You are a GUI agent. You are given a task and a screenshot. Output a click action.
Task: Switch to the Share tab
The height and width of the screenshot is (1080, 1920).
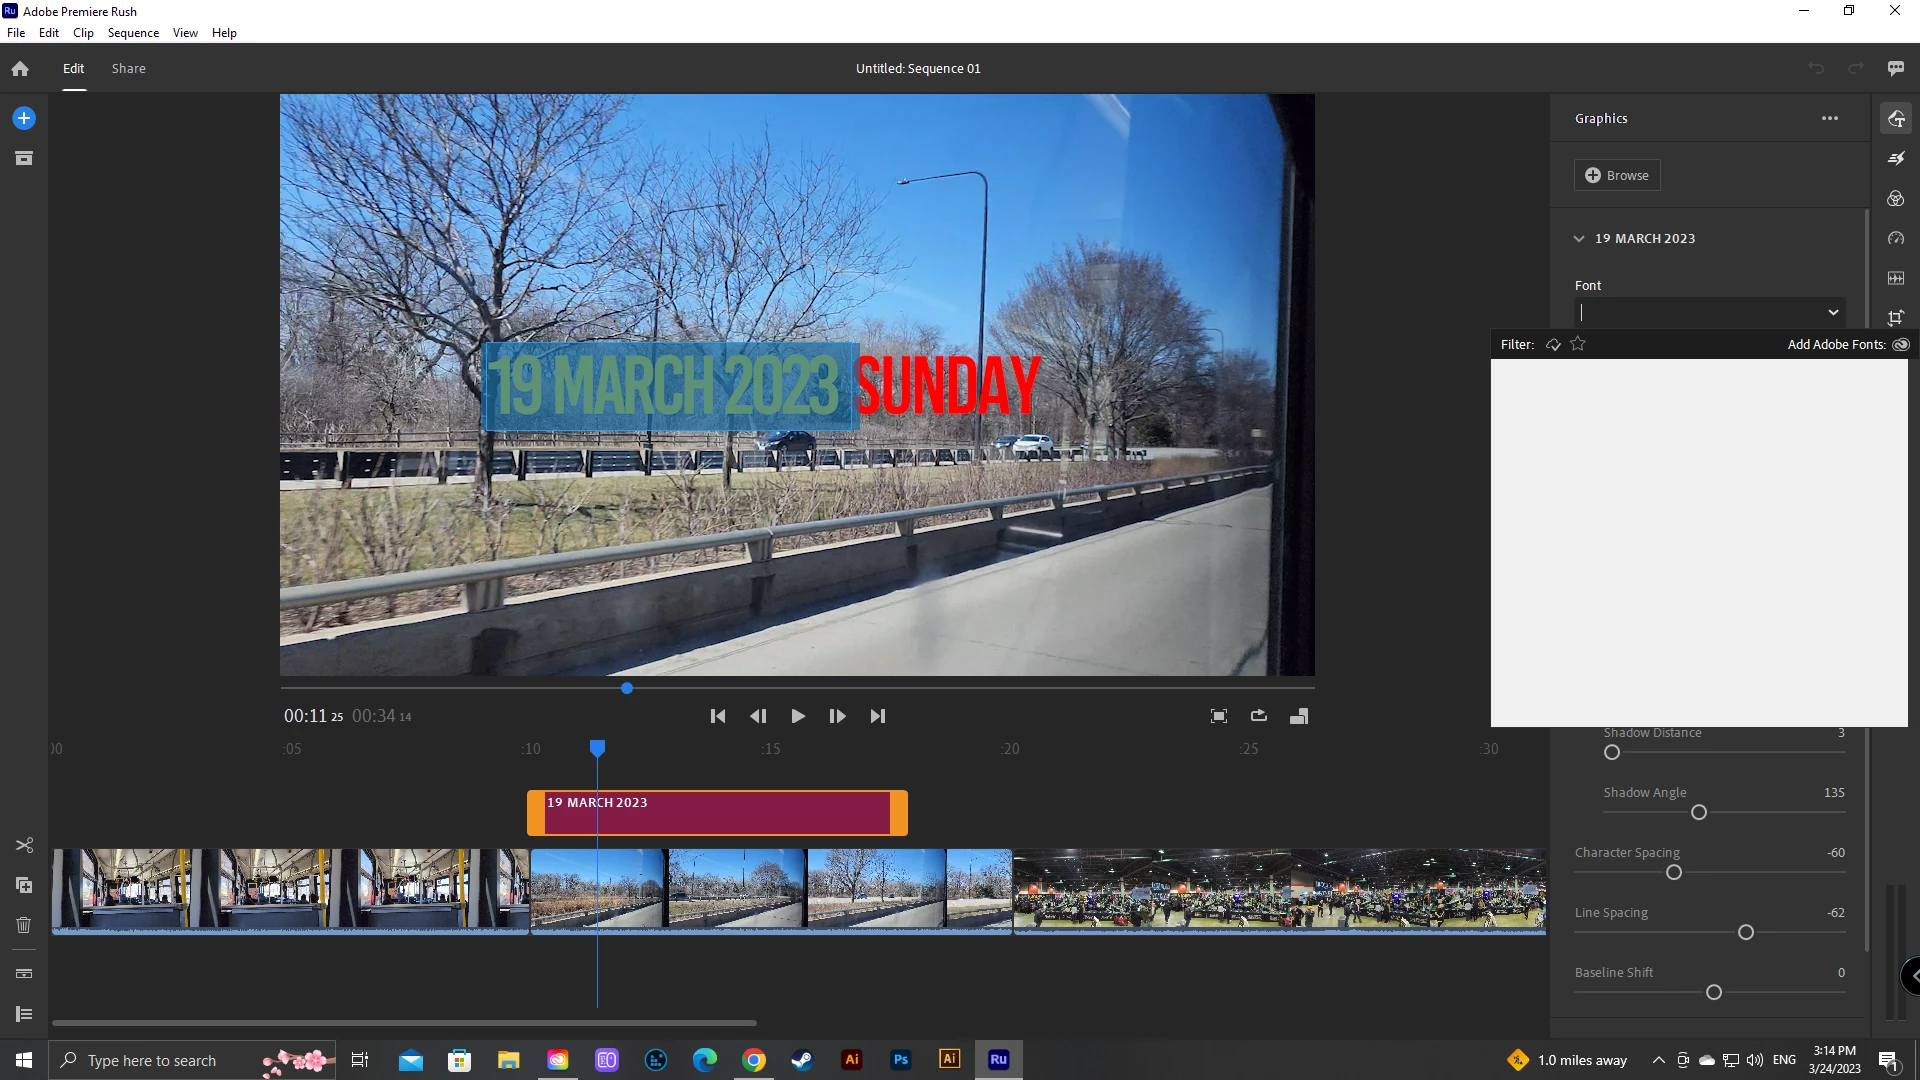(x=128, y=68)
